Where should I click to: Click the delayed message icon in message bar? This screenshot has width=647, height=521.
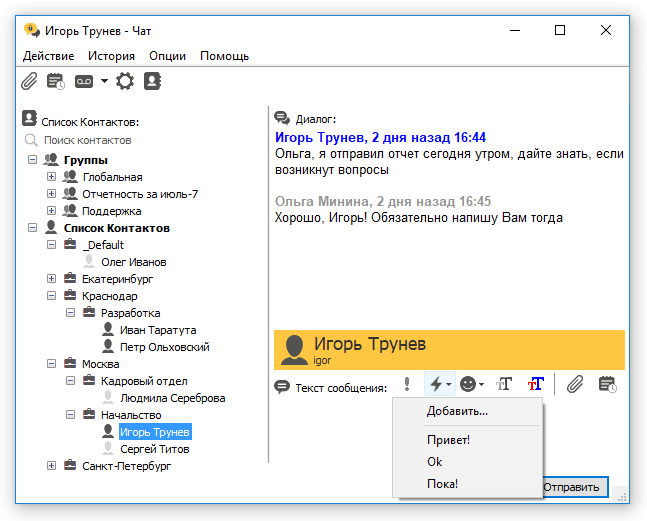[608, 384]
